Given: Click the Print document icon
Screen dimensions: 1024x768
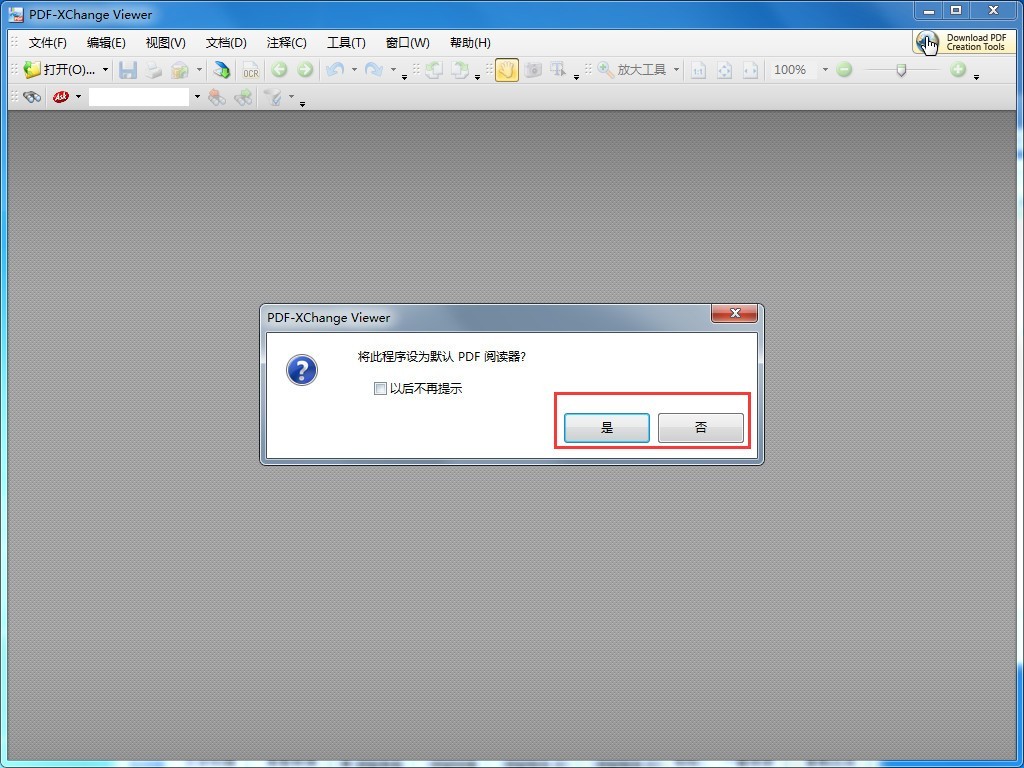Looking at the screenshot, I should (152, 69).
